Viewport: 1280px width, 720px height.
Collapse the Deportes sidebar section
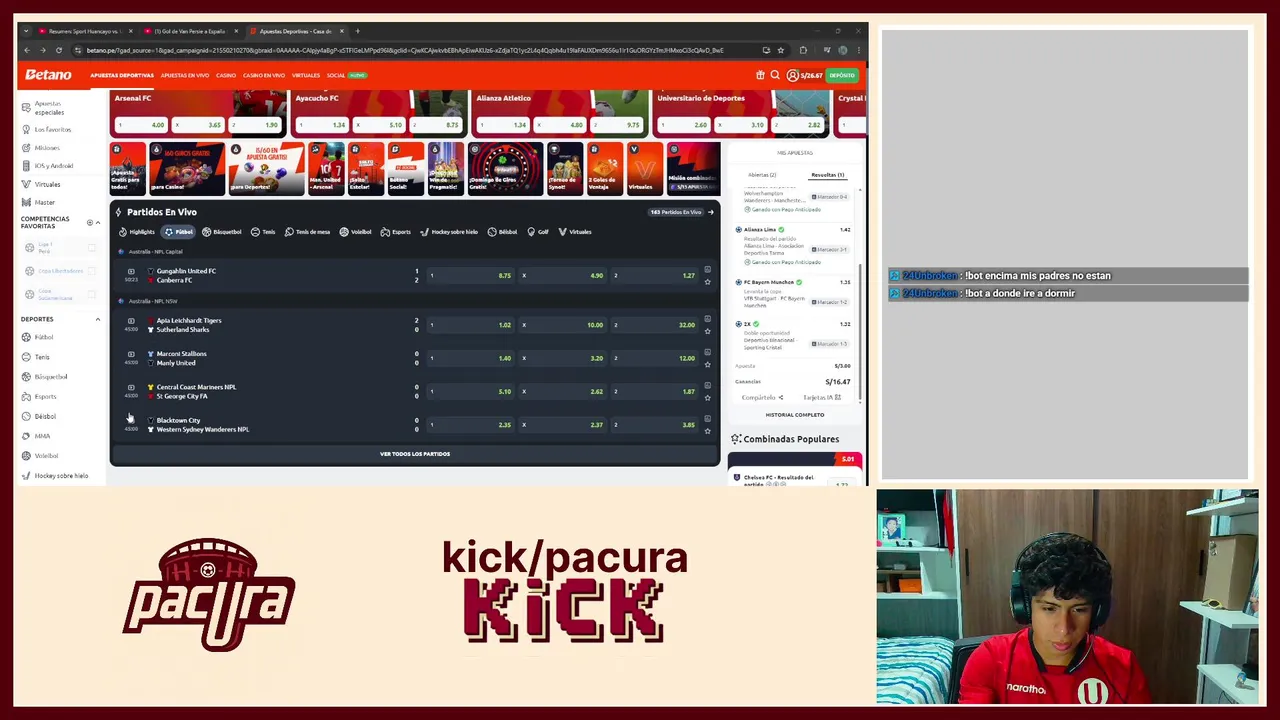pyautogui.click(x=97, y=319)
